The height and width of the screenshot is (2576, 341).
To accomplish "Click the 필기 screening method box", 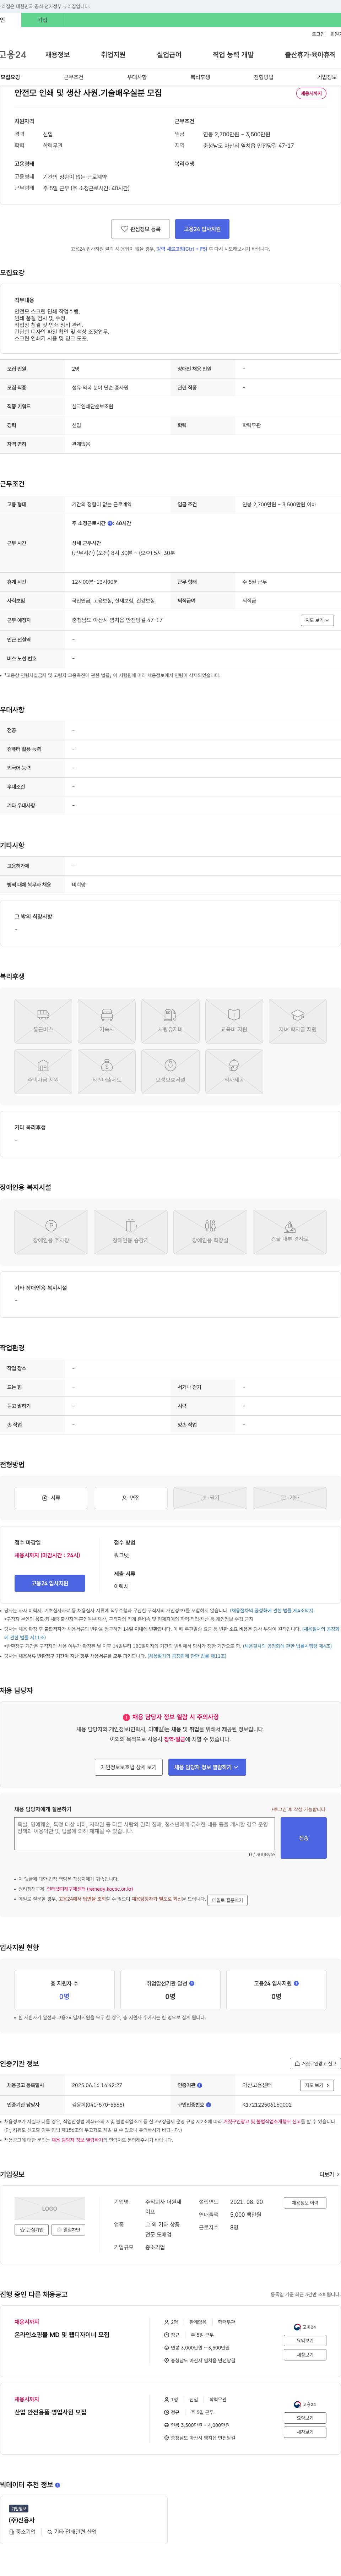I will click(x=210, y=1498).
